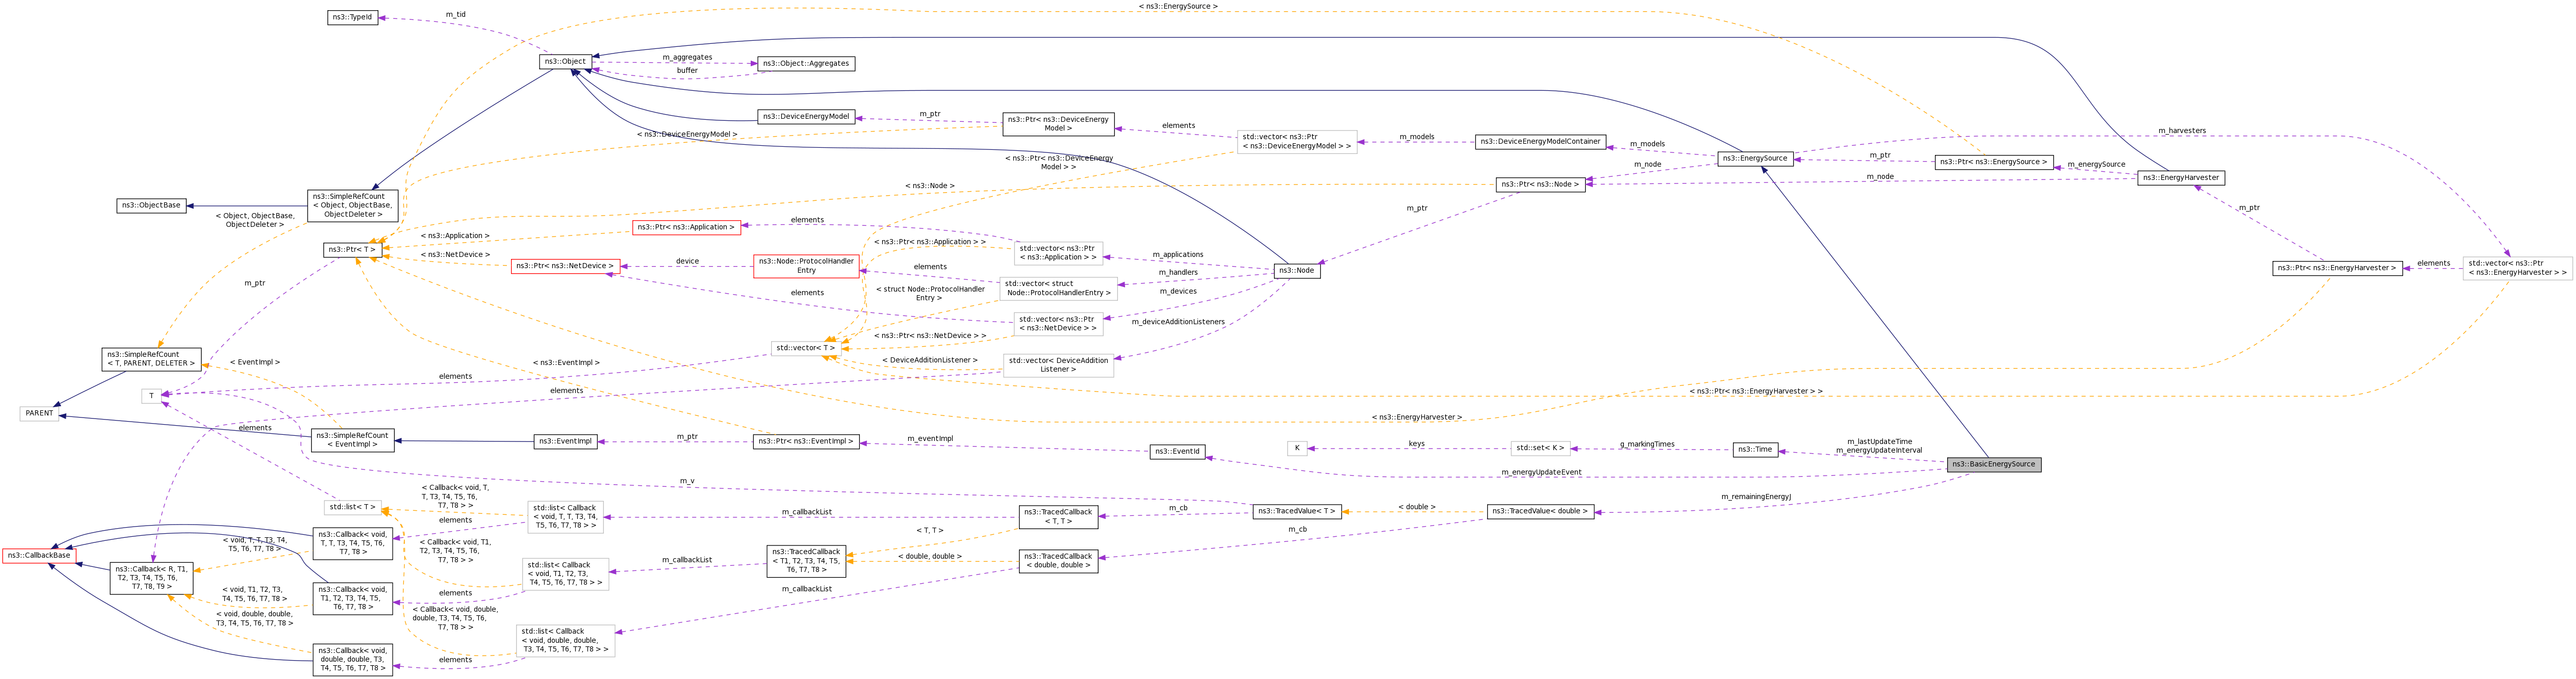Click std::vector of Ptr DeviceEnergyModel node
The width and height of the screenshot is (2576, 679).
pos(1297,141)
